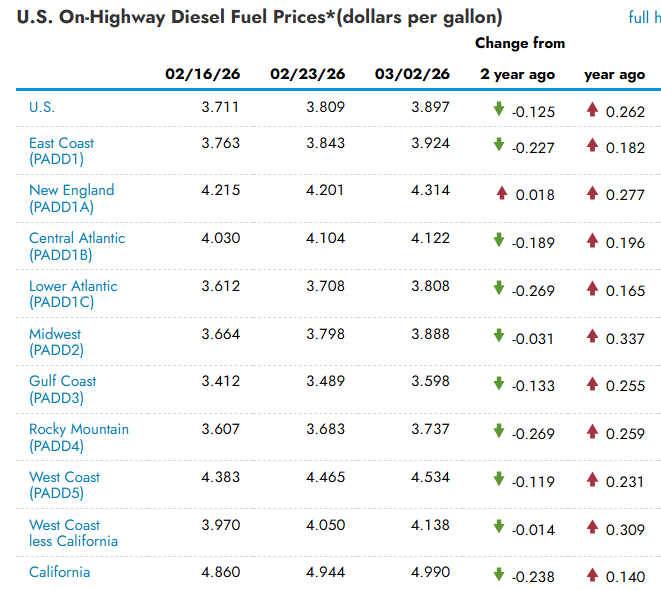Screen dimensions: 661x590
Task: Click green down arrow beside -0.119 West Coast
Action: tap(499, 480)
